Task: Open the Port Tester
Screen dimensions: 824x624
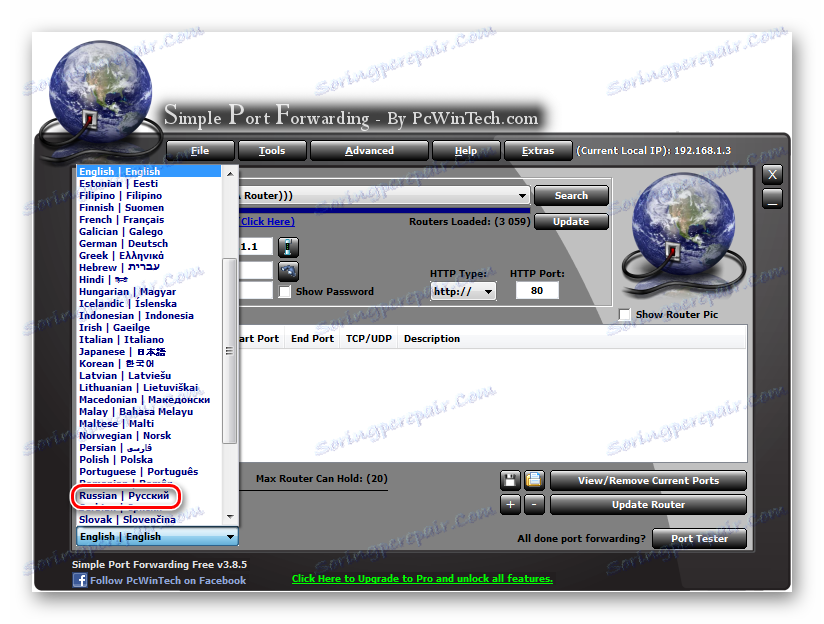Action: (x=699, y=539)
